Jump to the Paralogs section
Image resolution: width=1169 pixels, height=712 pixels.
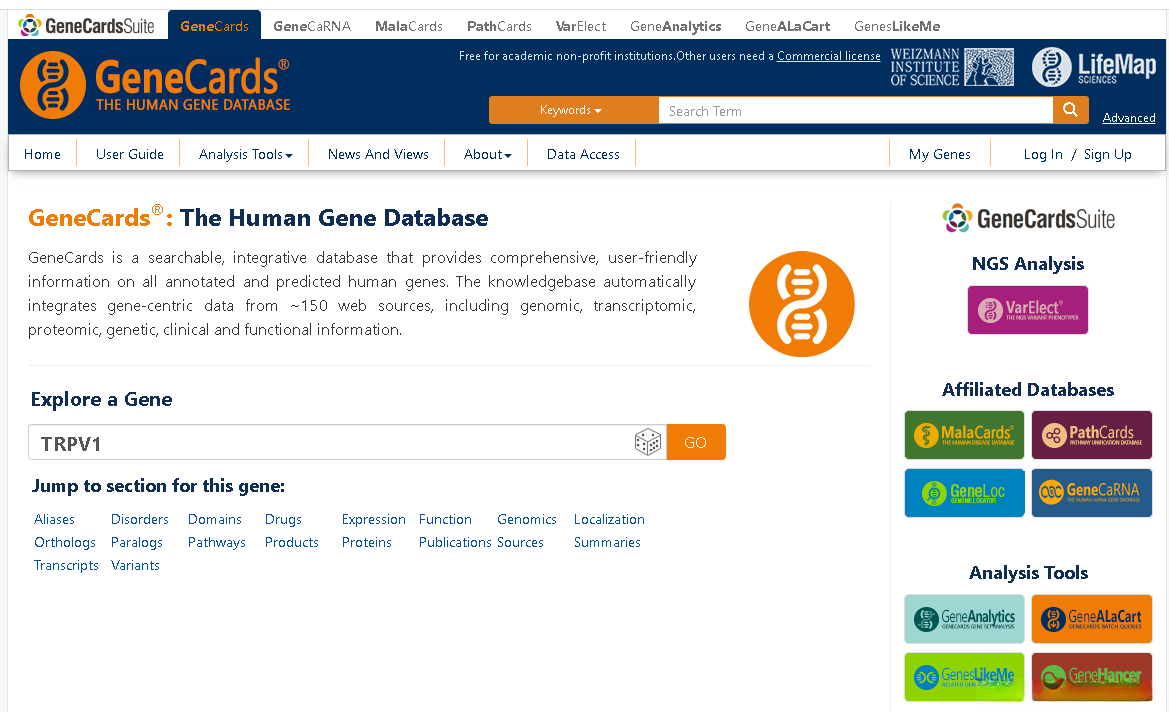point(136,542)
